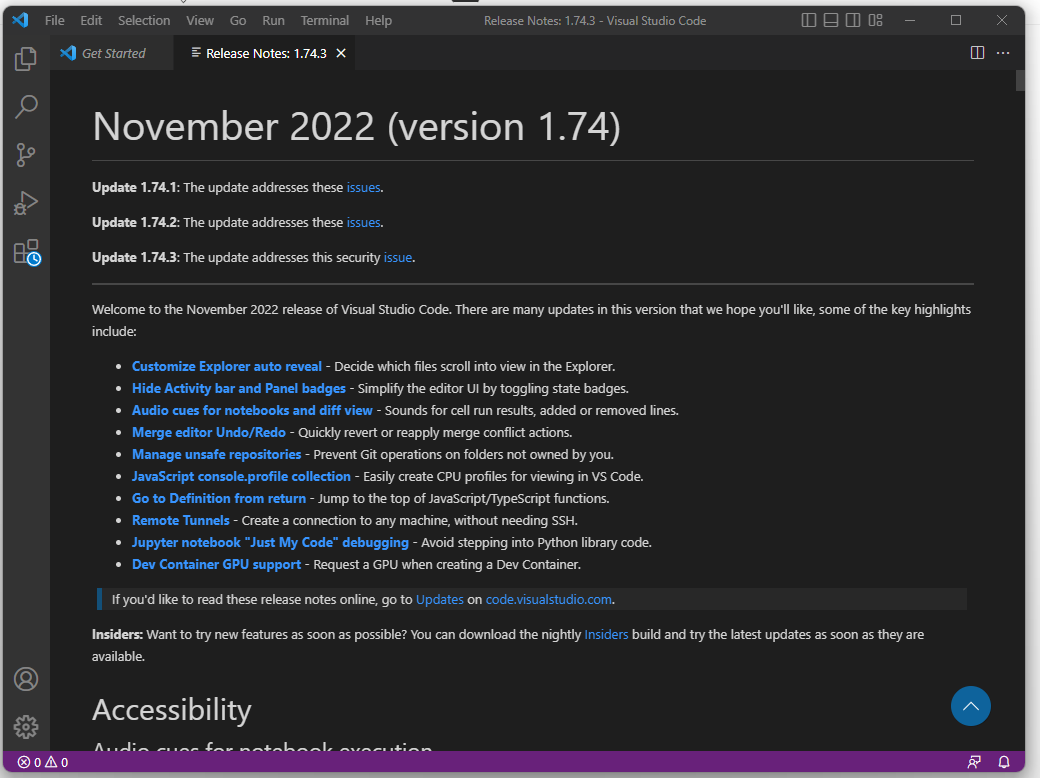The image size is (1040, 778).
Task: Open the Go menu
Action: click(237, 21)
